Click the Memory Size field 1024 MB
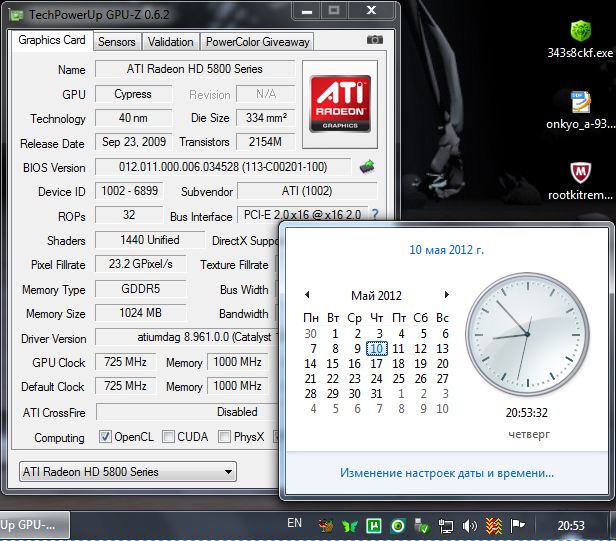 (140, 313)
